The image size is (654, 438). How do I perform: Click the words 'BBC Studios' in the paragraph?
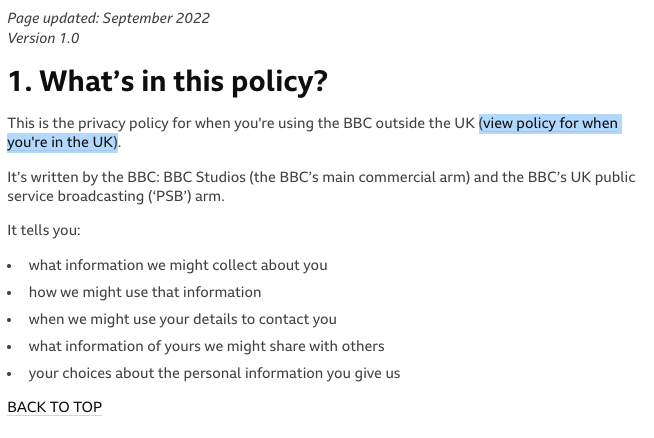204,177
